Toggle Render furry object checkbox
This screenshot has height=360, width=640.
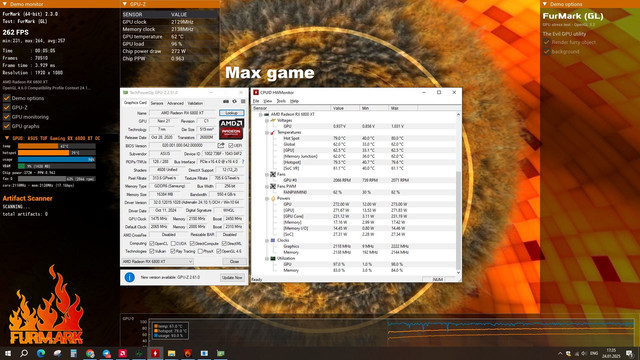[x=547, y=42]
